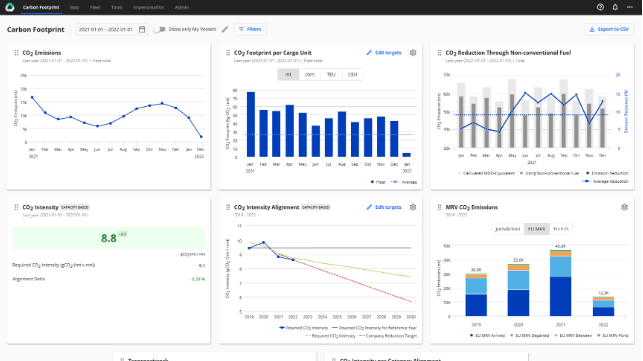Image resolution: width=643 pixels, height=361 pixels.
Task: Toggle Fleet legend entry in footprint chart
Action: (x=378, y=182)
